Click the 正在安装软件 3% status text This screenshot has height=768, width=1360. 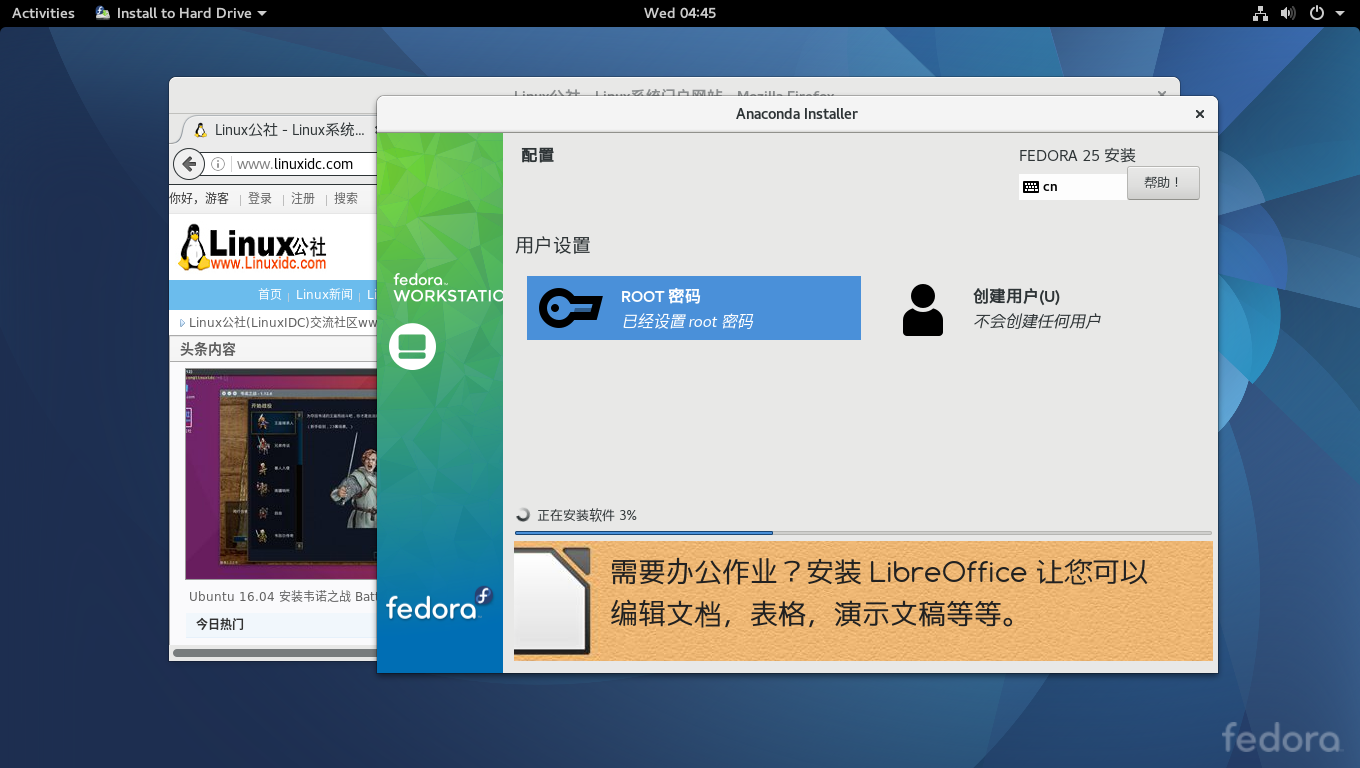coord(587,515)
